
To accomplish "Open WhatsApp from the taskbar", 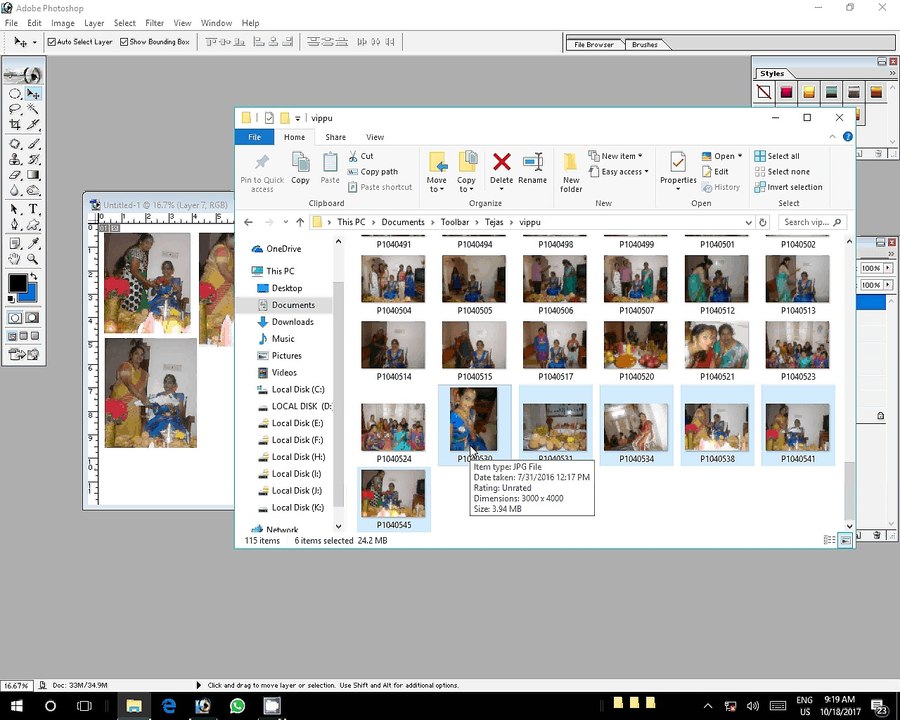I will (x=237, y=706).
